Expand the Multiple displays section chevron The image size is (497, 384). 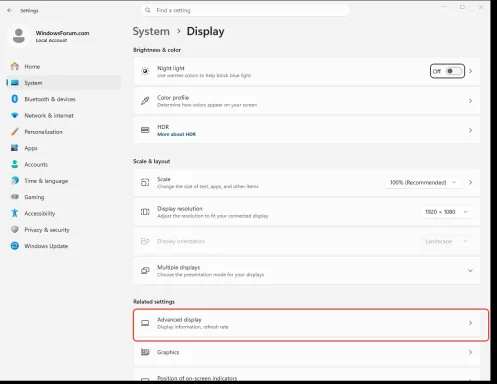(470, 270)
